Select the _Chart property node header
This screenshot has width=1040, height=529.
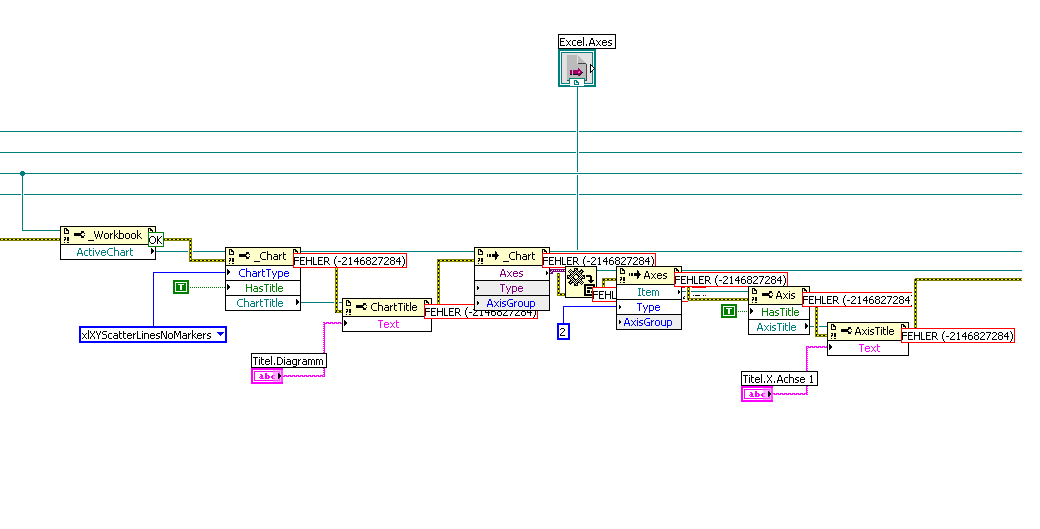point(263,256)
